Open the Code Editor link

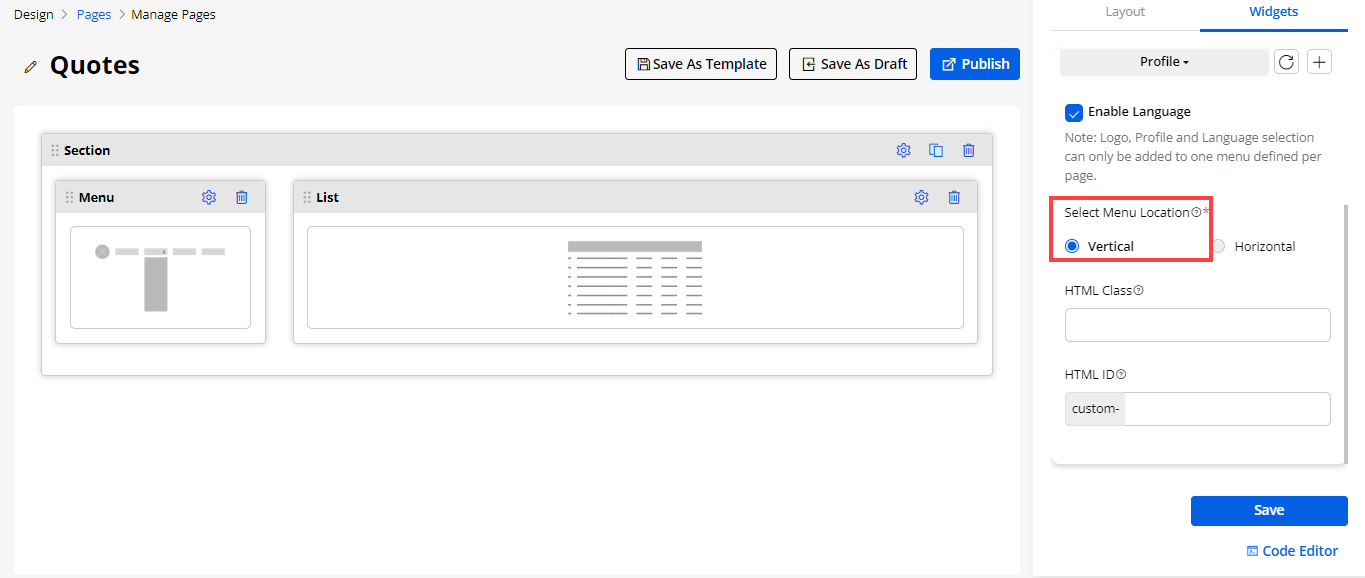pyautogui.click(x=1292, y=551)
